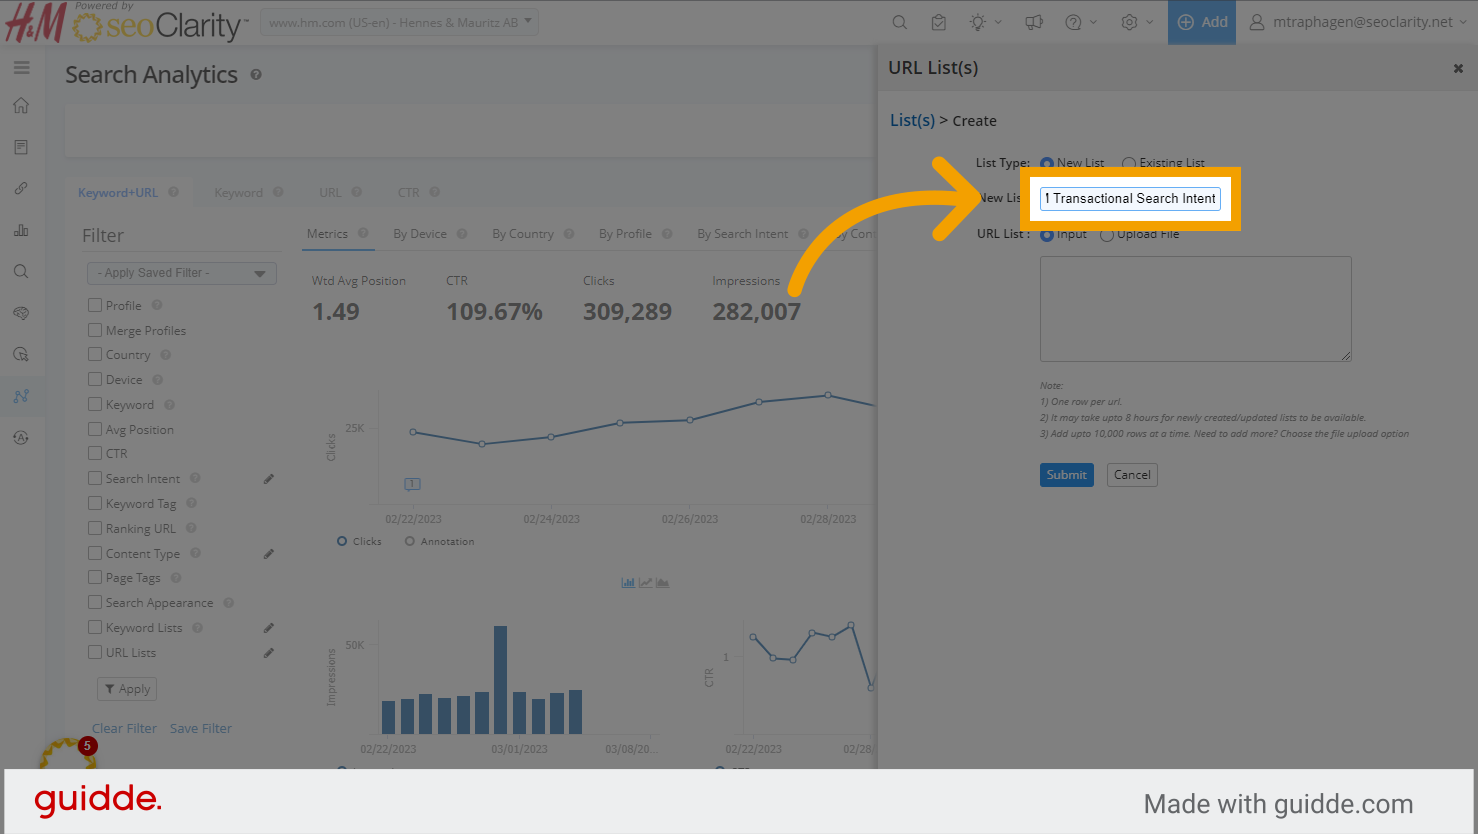This screenshot has height=834, width=1478.
Task: Click the Apply filter button
Action: [x=127, y=689]
